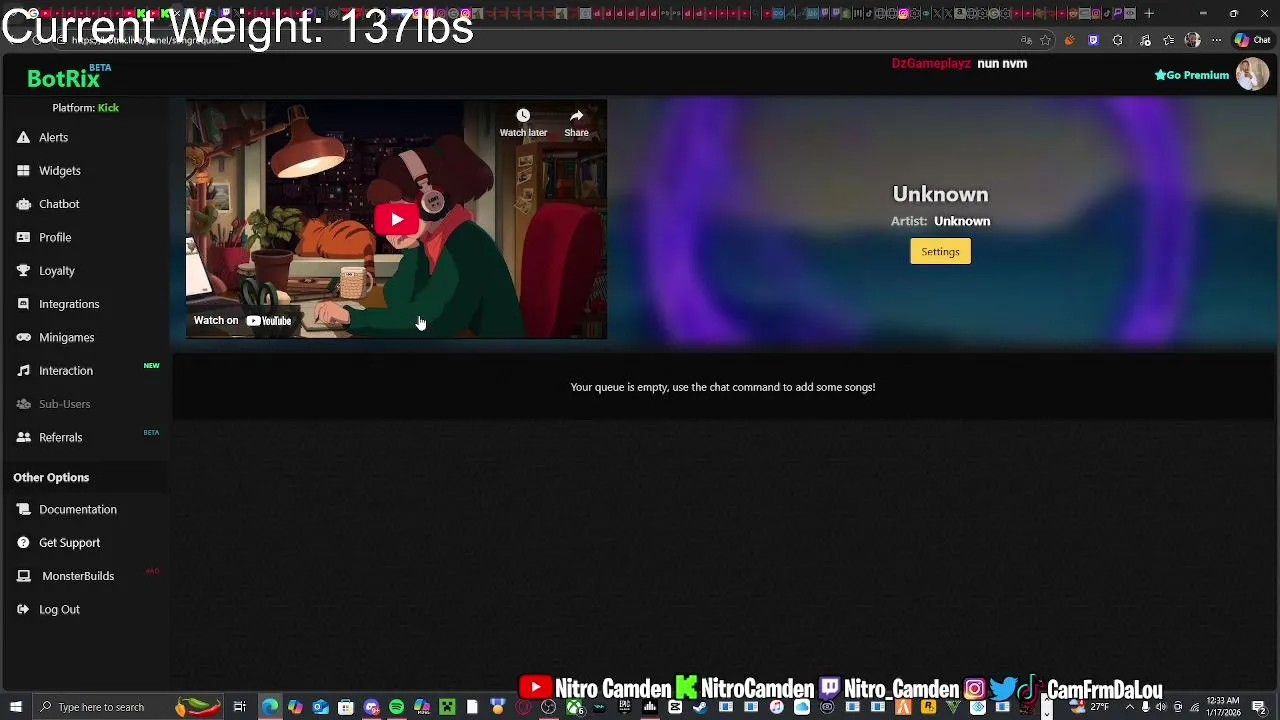Open the user profile avatar

point(1252,74)
